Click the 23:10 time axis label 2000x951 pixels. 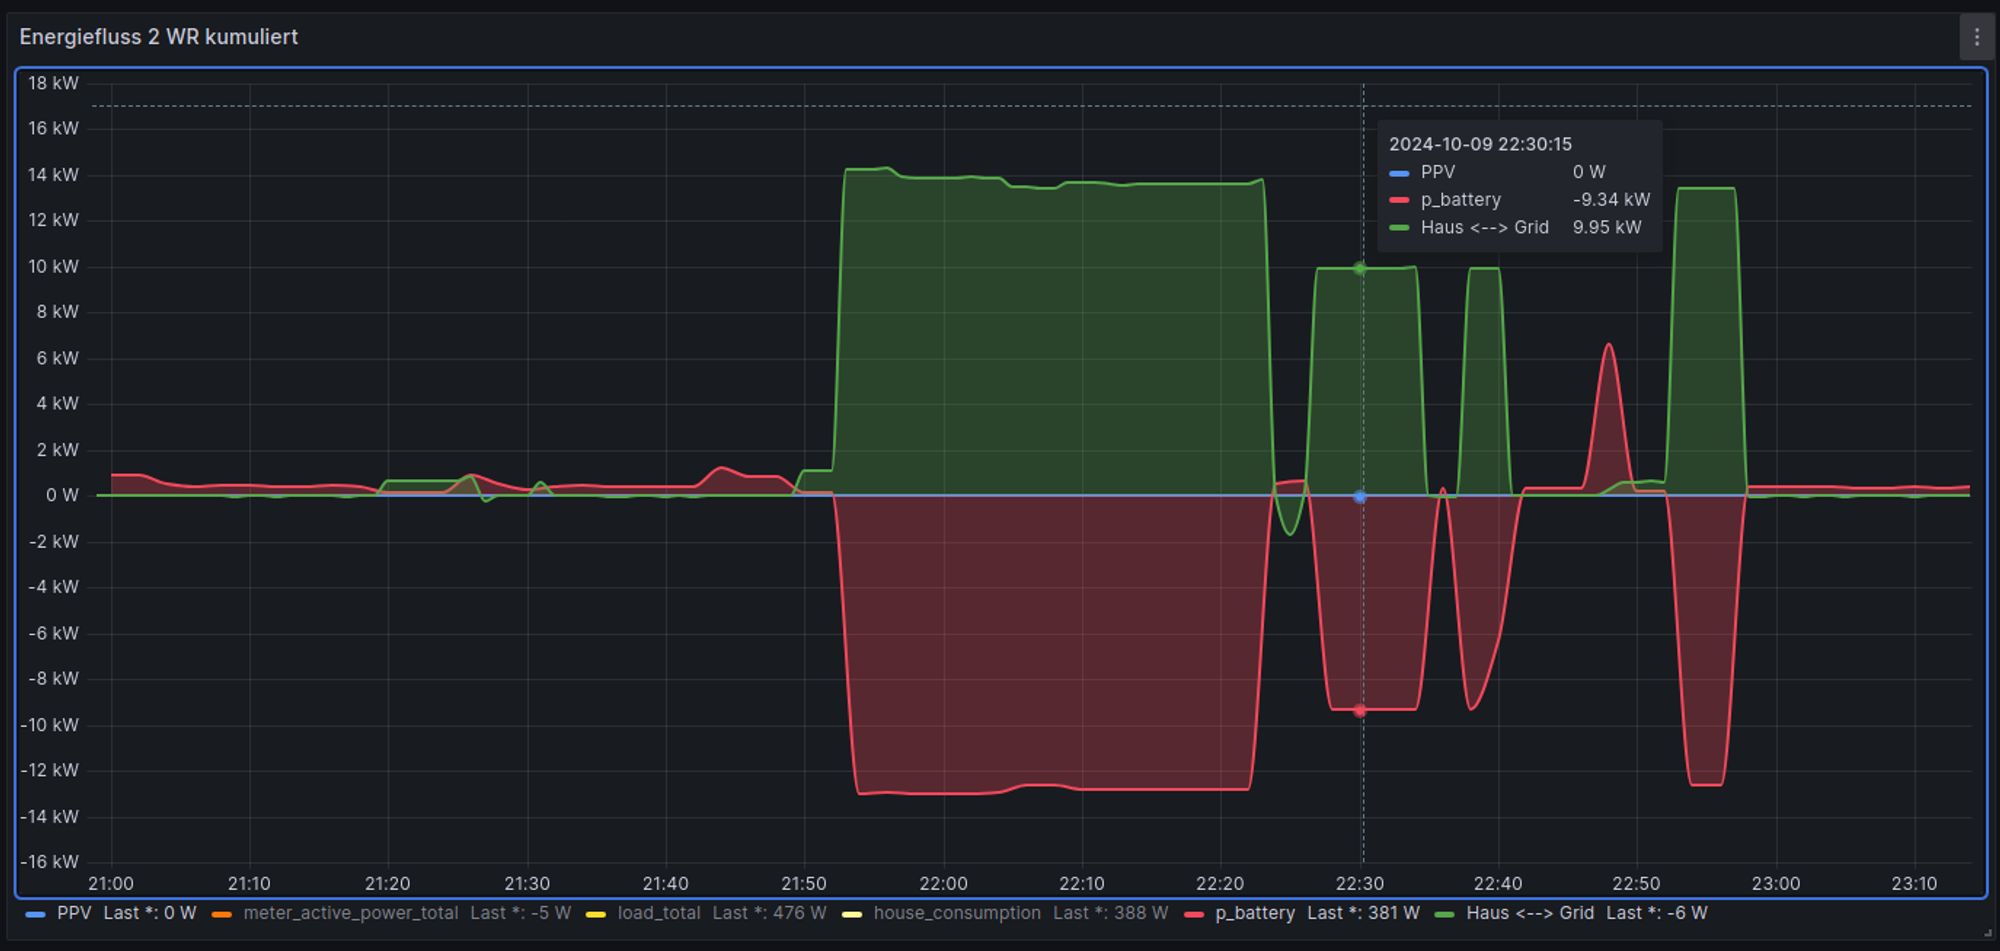pos(1914,884)
